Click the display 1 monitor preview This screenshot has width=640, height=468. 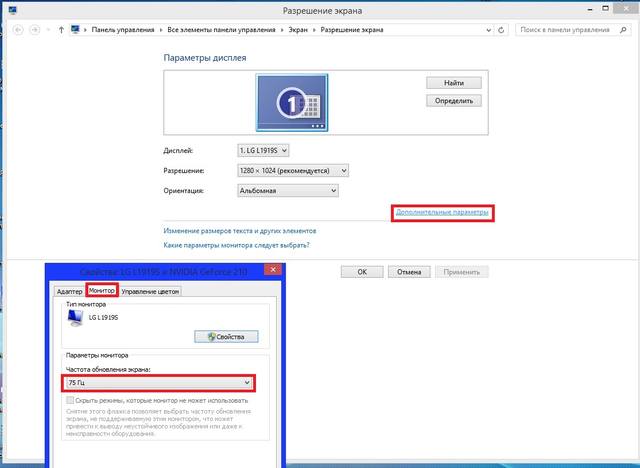[292, 103]
